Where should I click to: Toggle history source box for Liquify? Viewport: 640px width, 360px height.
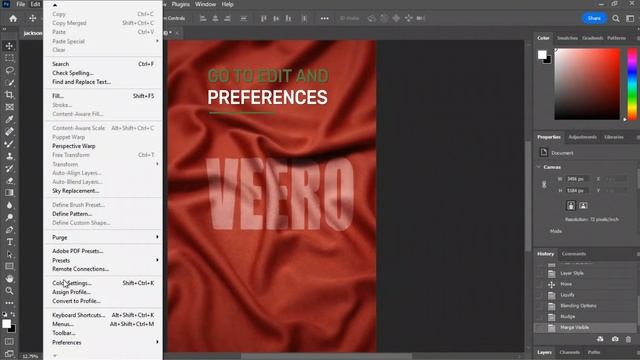coord(540,295)
